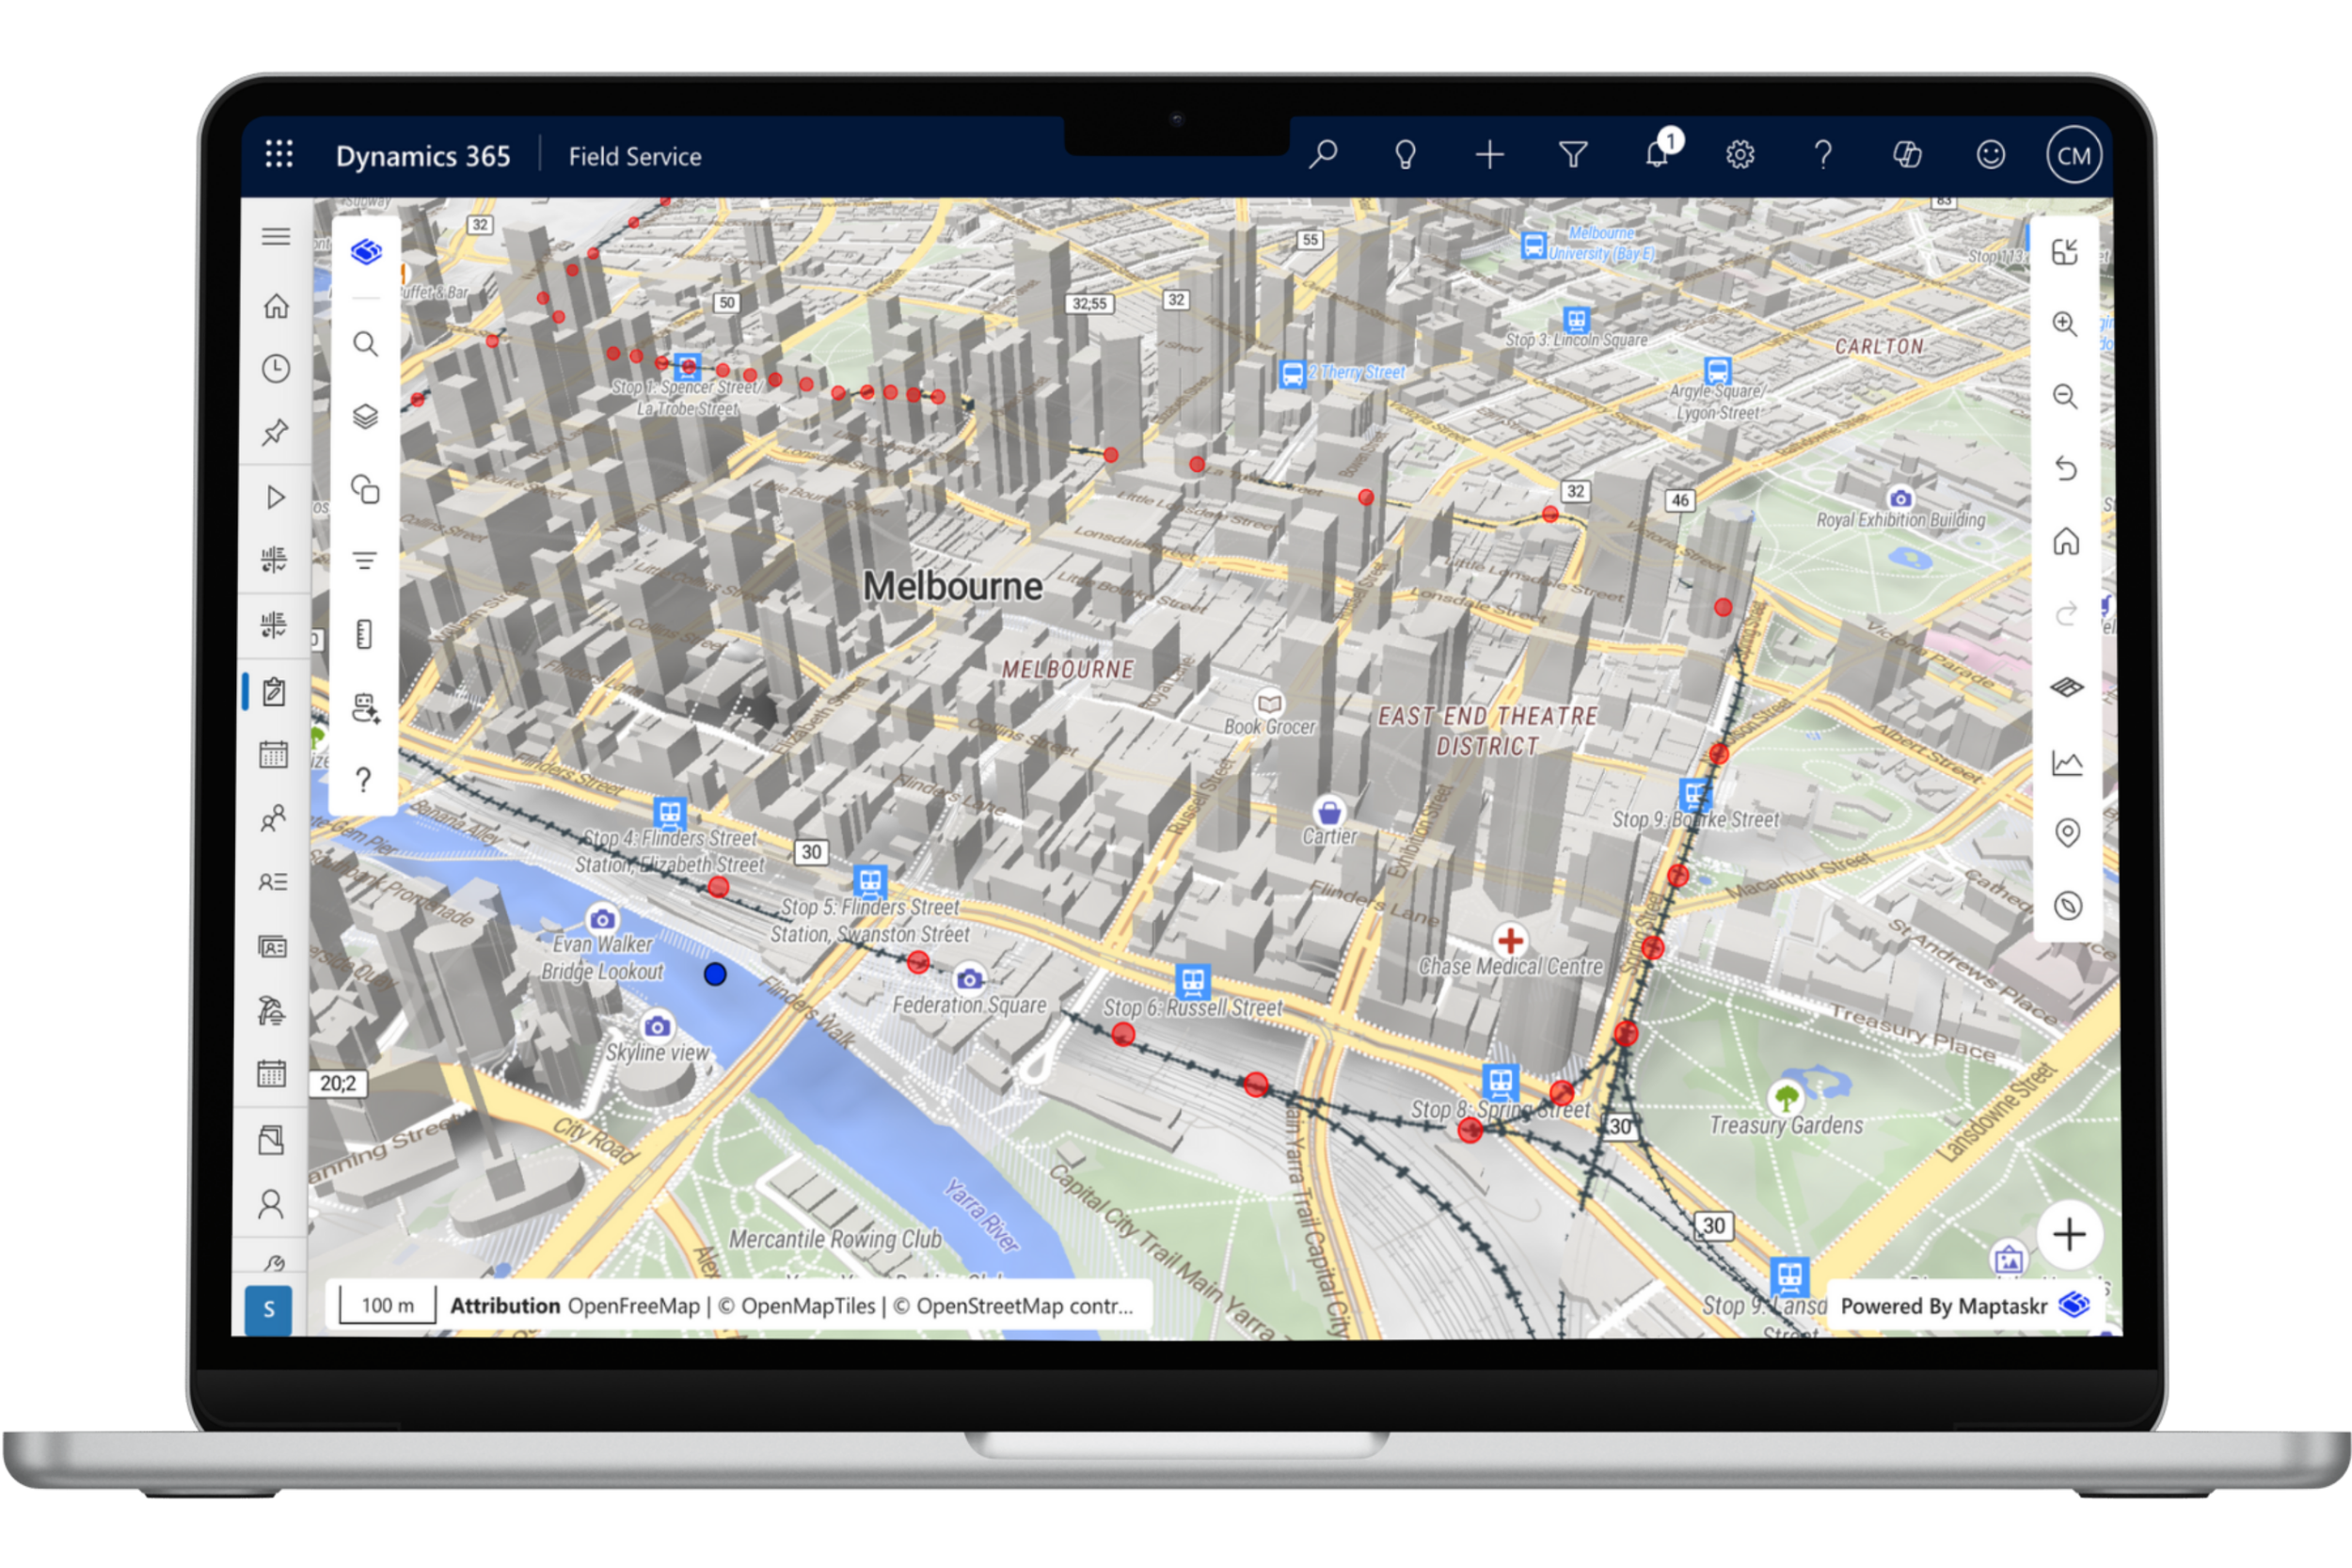
Task: Open settings gear in header
Action: [x=1740, y=155]
